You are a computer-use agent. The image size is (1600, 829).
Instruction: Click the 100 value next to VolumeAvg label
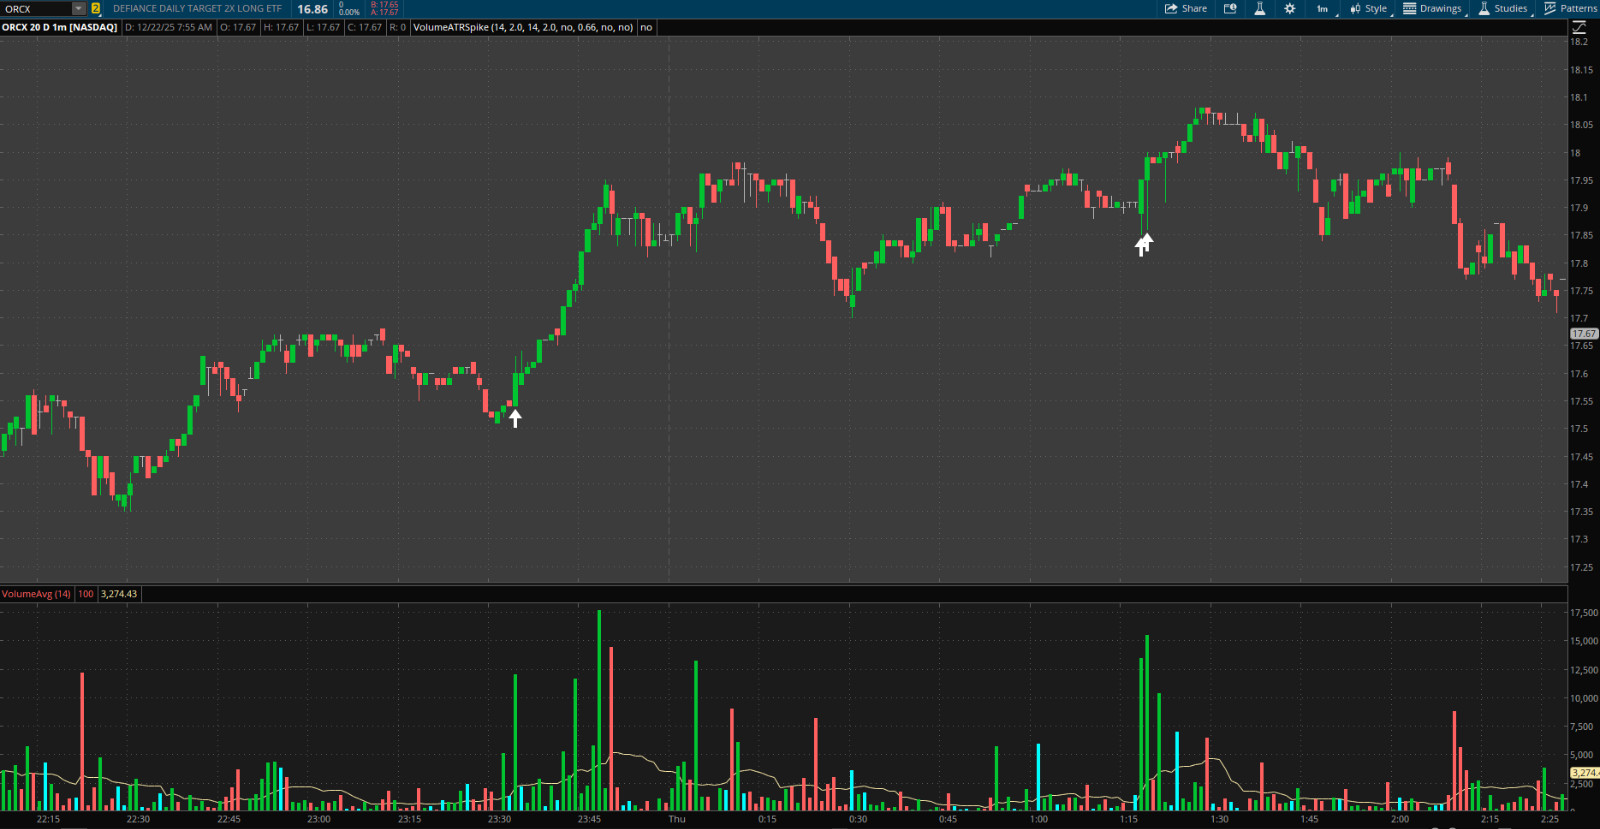point(86,594)
